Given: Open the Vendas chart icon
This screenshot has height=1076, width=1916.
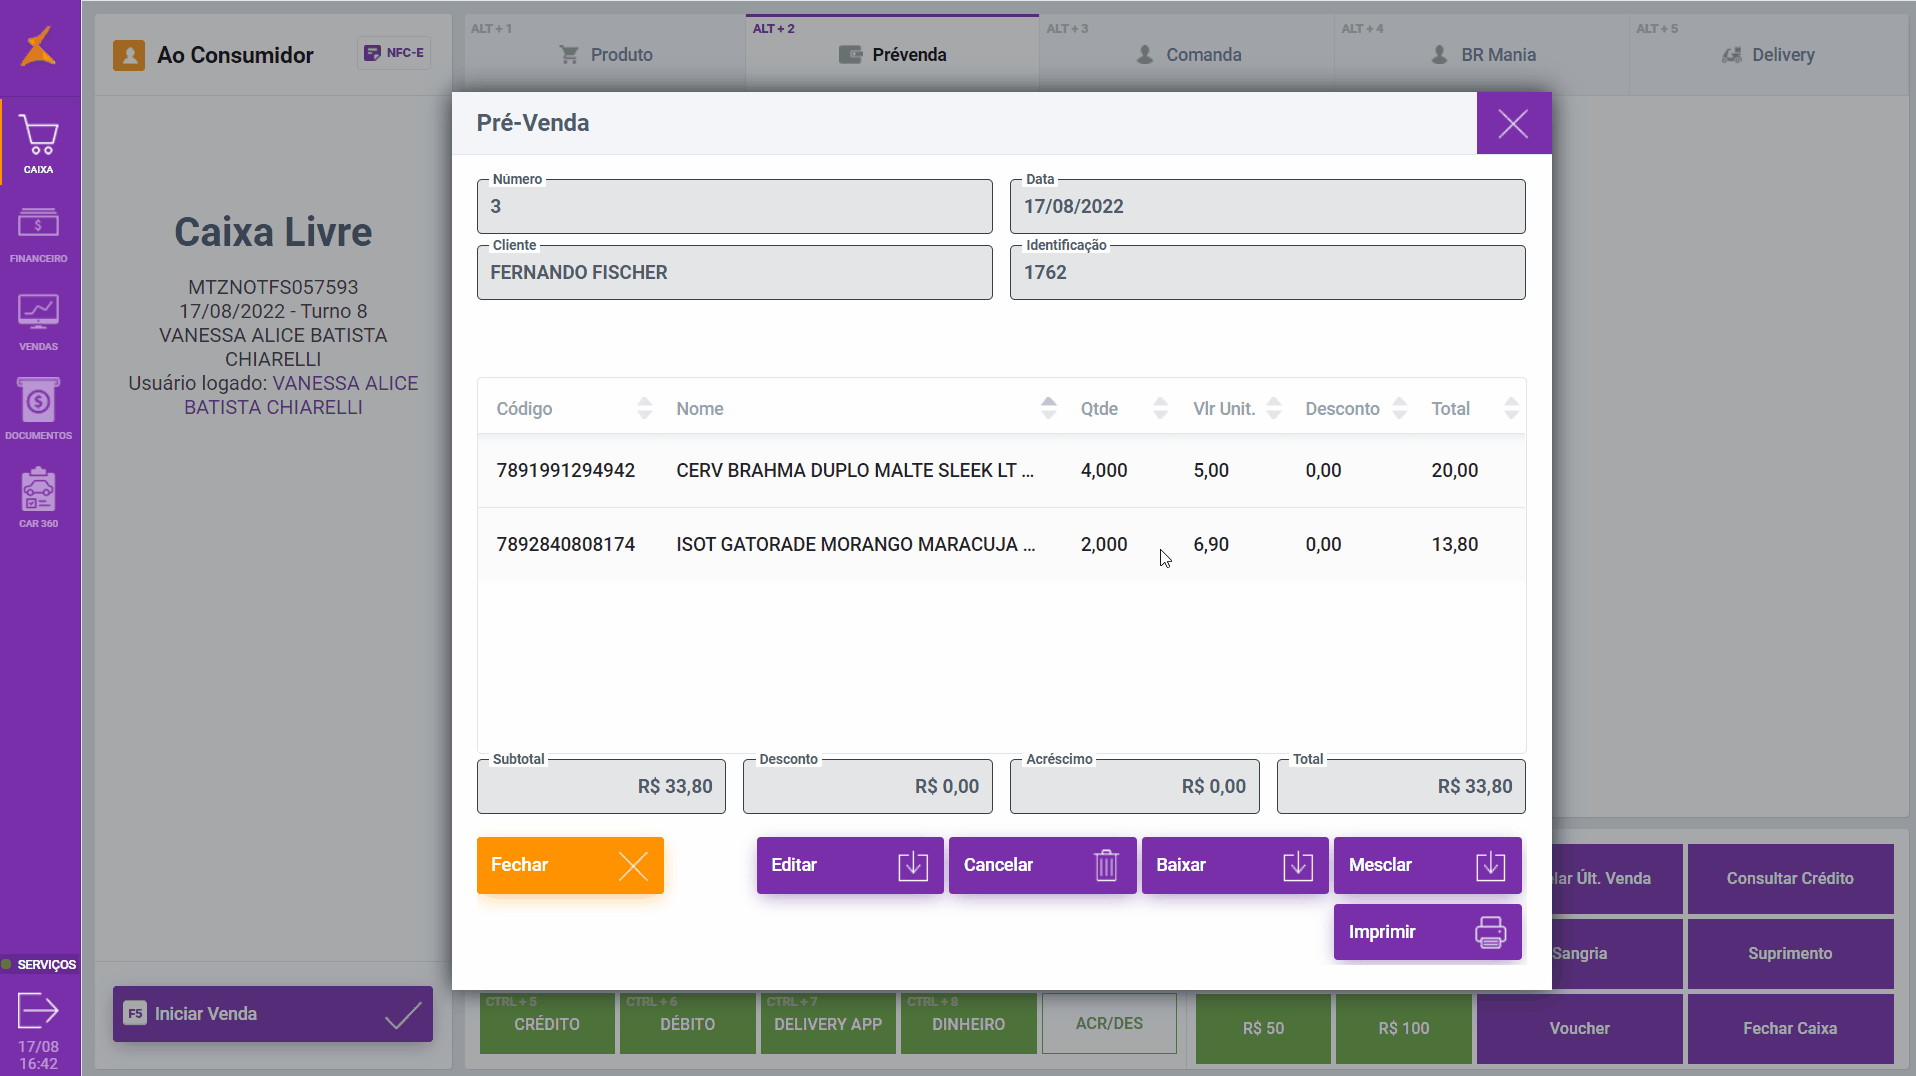Looking at the screenshot, I should click(39, 312).
